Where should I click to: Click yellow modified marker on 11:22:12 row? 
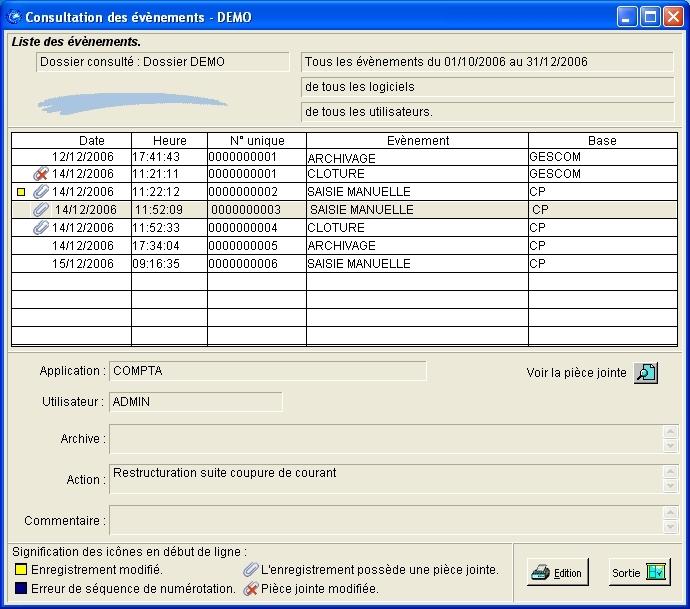[x=21, y=192]
